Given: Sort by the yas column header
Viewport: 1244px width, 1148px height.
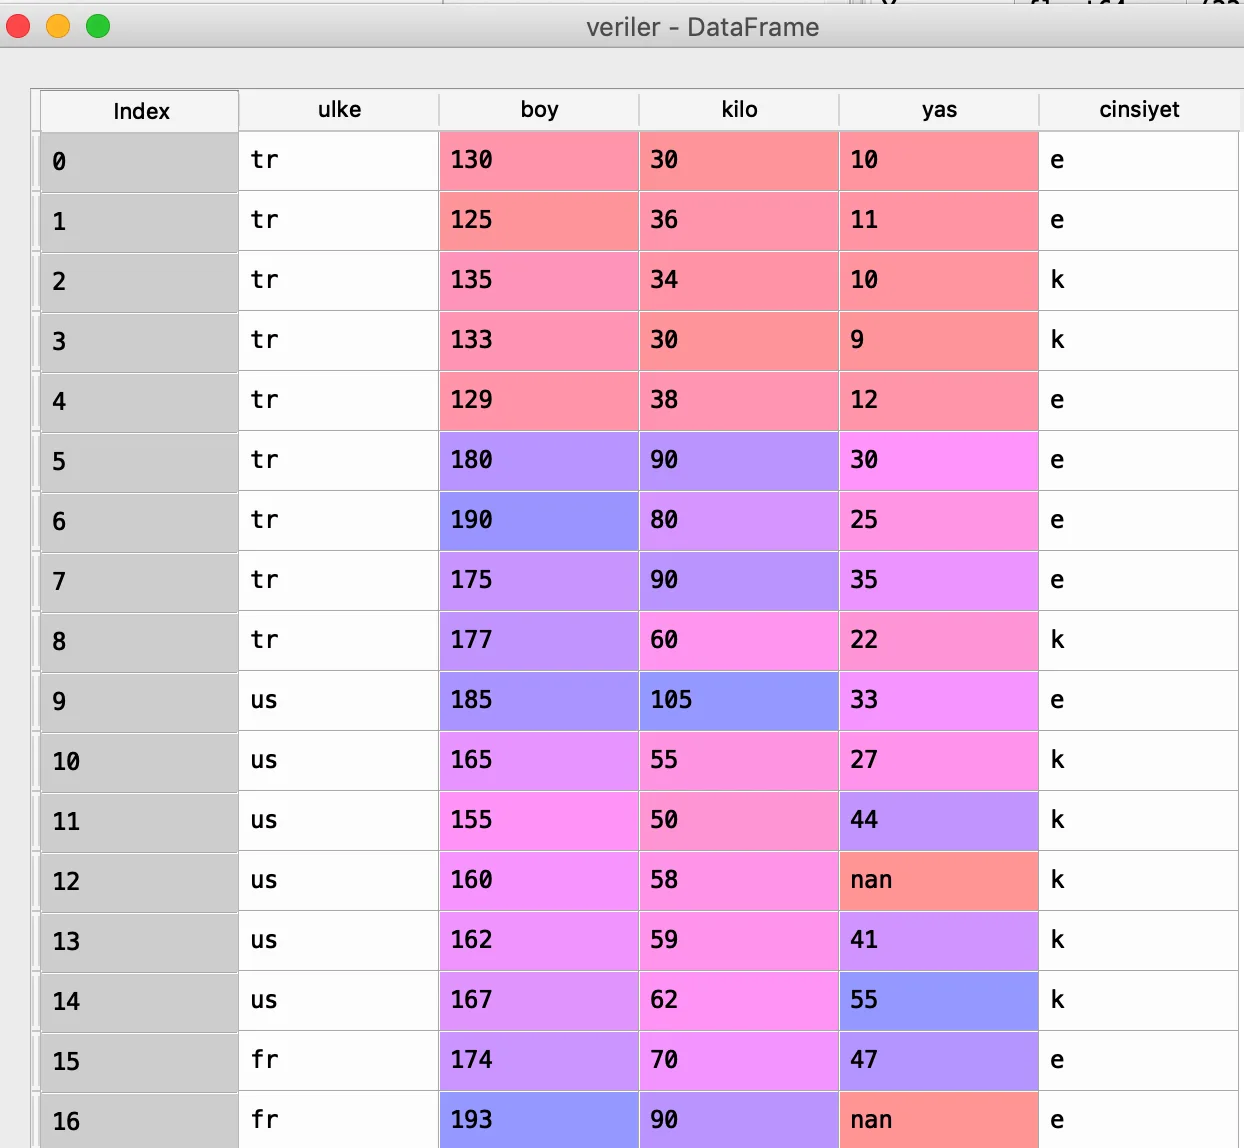Looking at the screenshot, I should coord(939,110).
